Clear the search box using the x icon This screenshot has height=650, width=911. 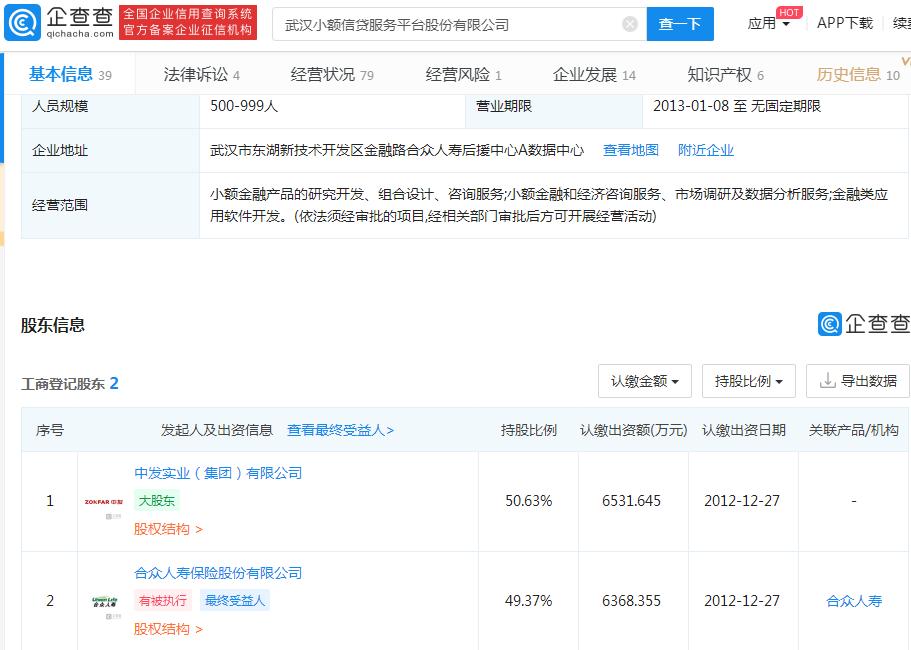tap(628, 24)
